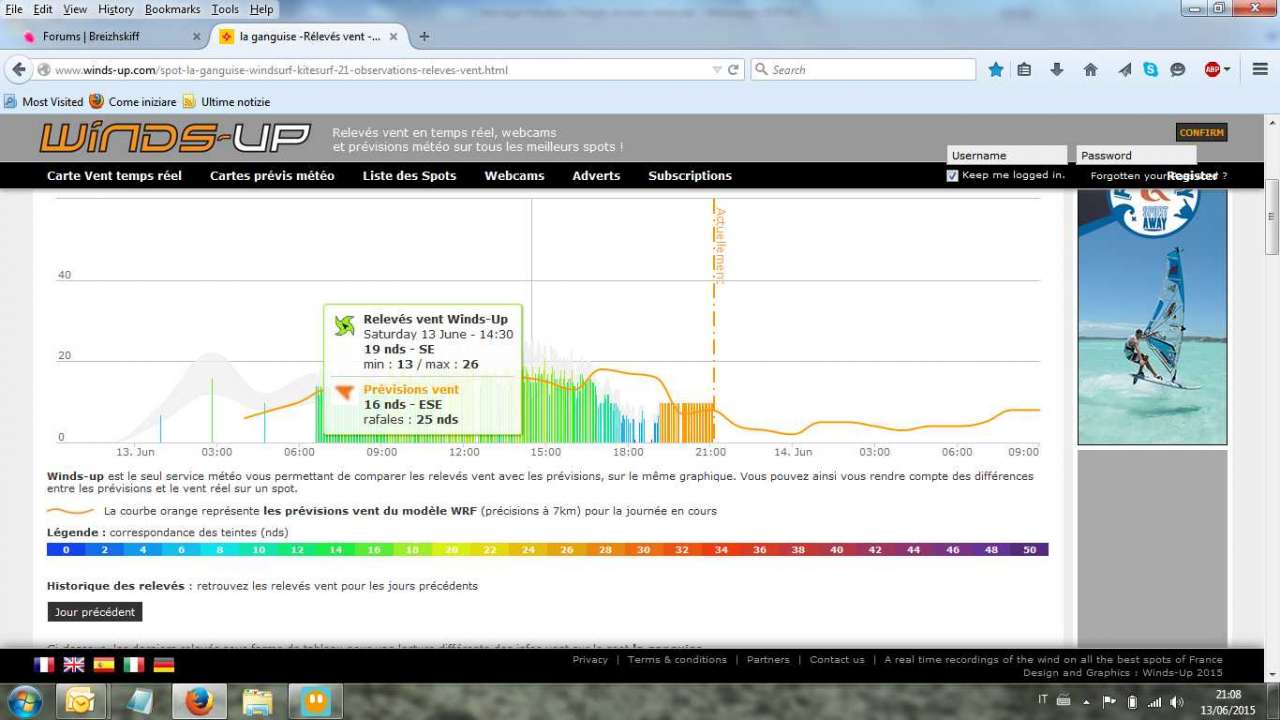Open Ultime notizie feed bookmark
The width and height of the screenshot is (1280, 720).
226,102
